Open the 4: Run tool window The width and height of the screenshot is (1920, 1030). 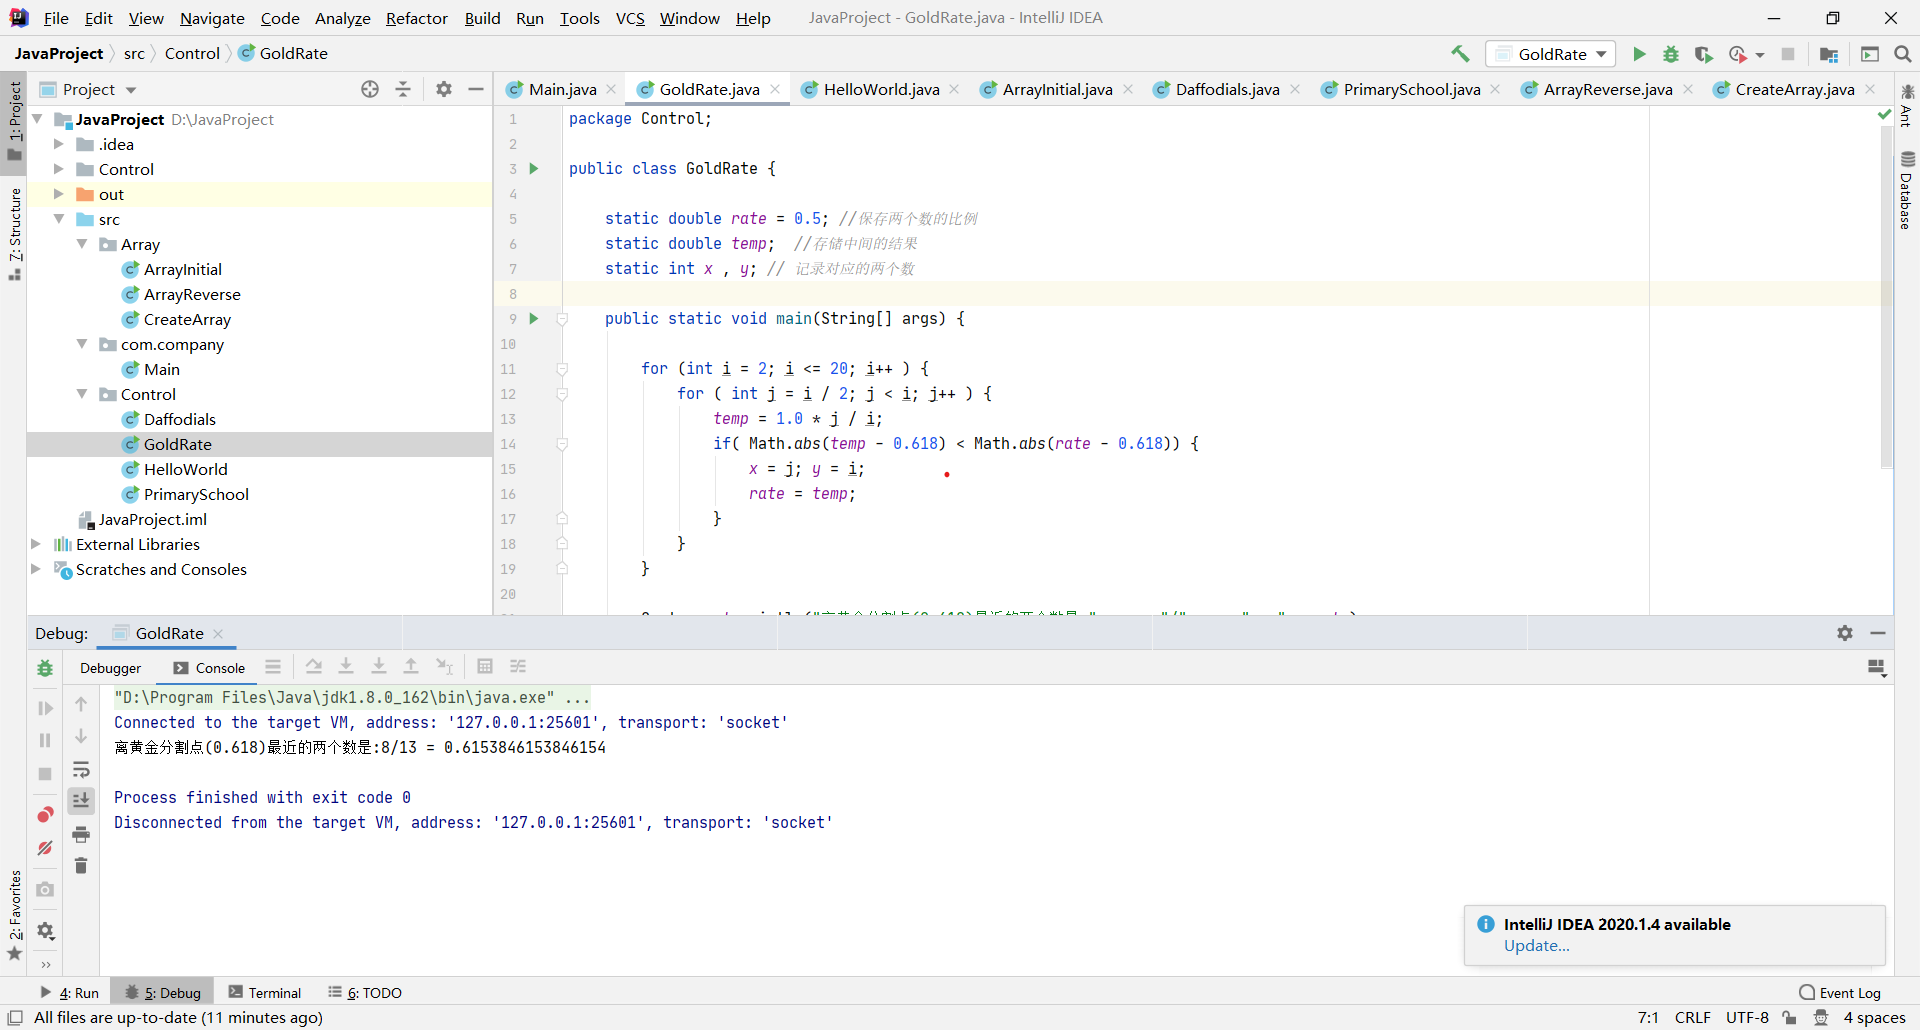pyautogui.click(x=69, y=993)
